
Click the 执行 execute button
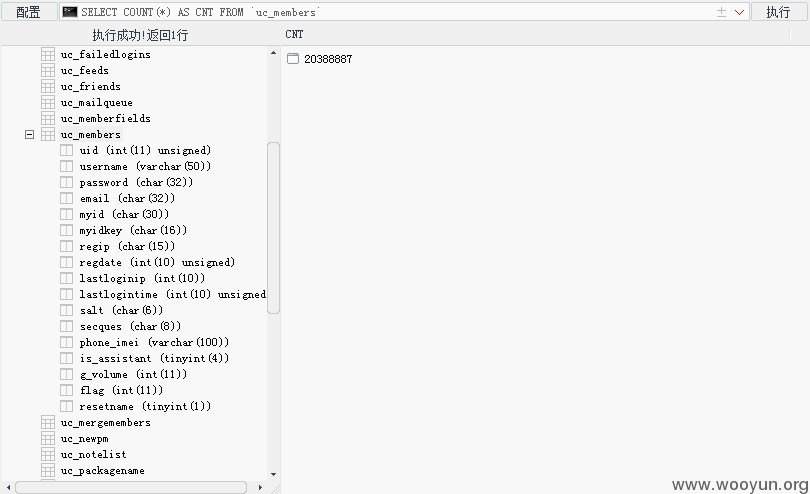click(778, 11)
